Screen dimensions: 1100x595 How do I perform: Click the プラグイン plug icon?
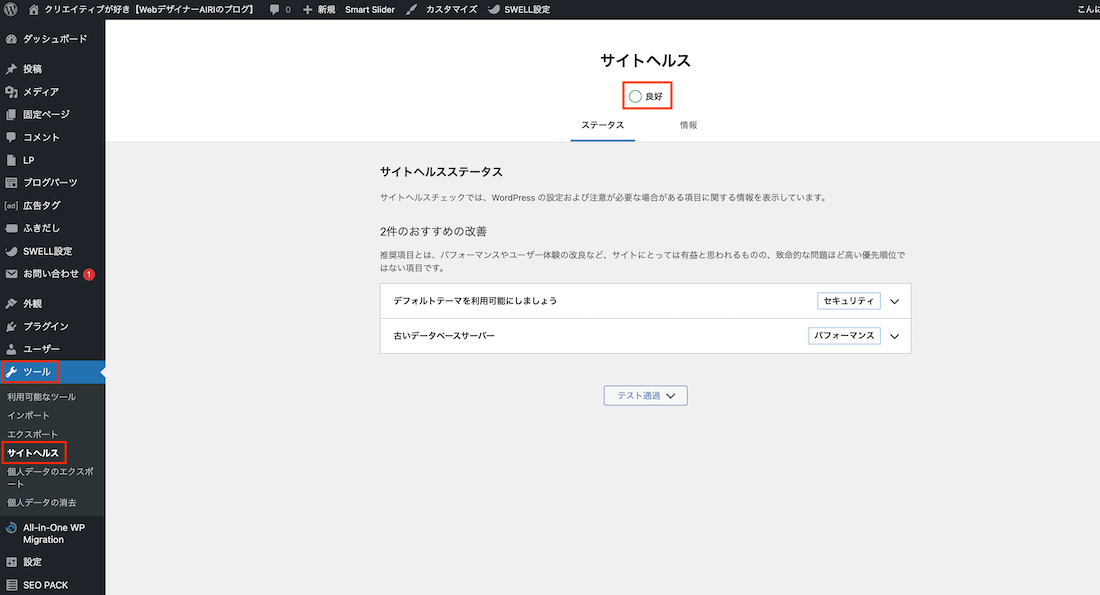pos(11,326)
